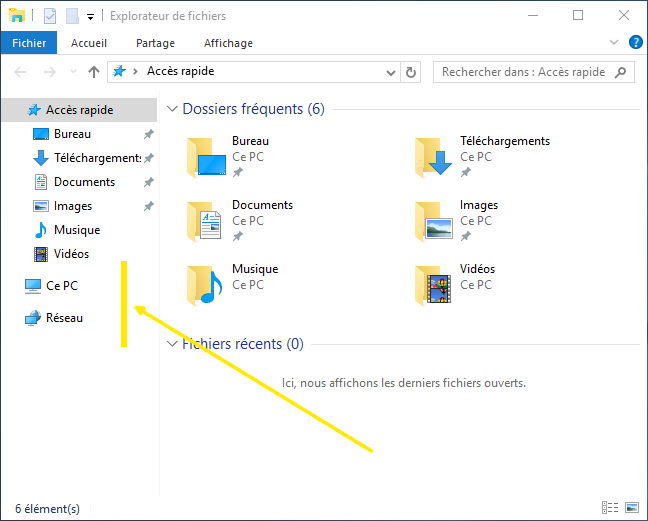Select the Téléchargements folder icon in main pane
This screenshot has height=521, width=648.
point(434,157)
